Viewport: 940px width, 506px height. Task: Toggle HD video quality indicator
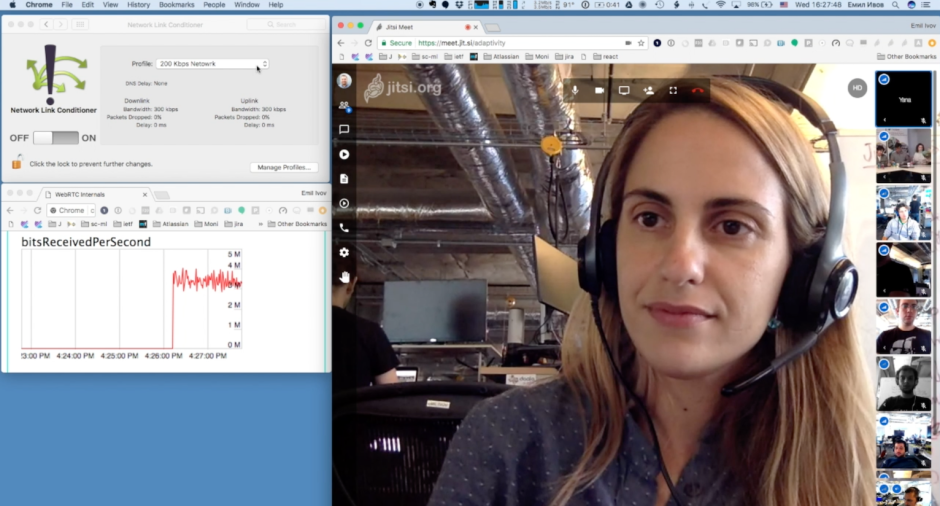pos(856,88)
